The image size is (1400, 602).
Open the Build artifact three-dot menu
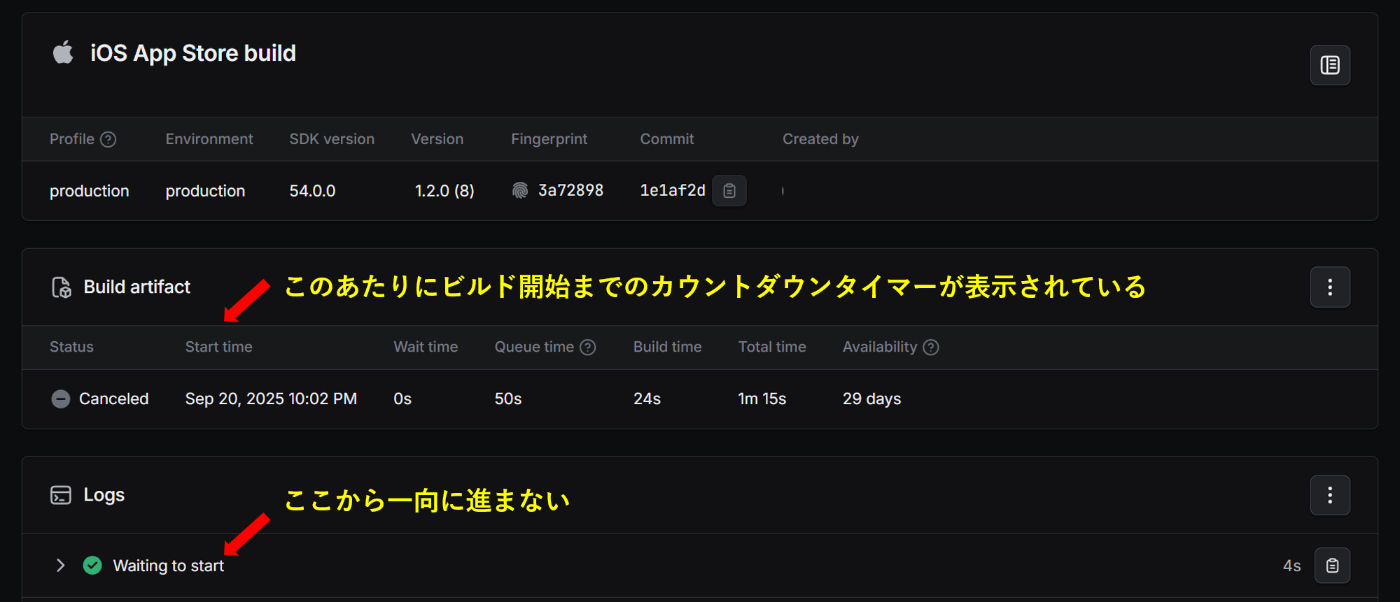(x=1330, y=287)
